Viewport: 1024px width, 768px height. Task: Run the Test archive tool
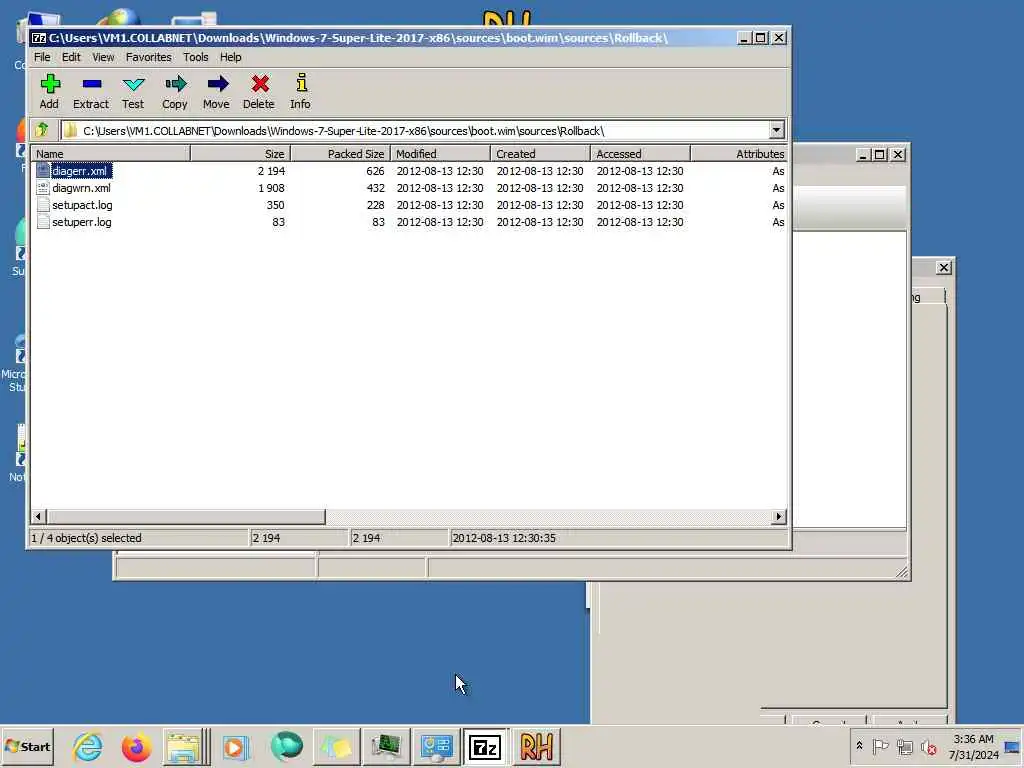[x=133, y=84]
